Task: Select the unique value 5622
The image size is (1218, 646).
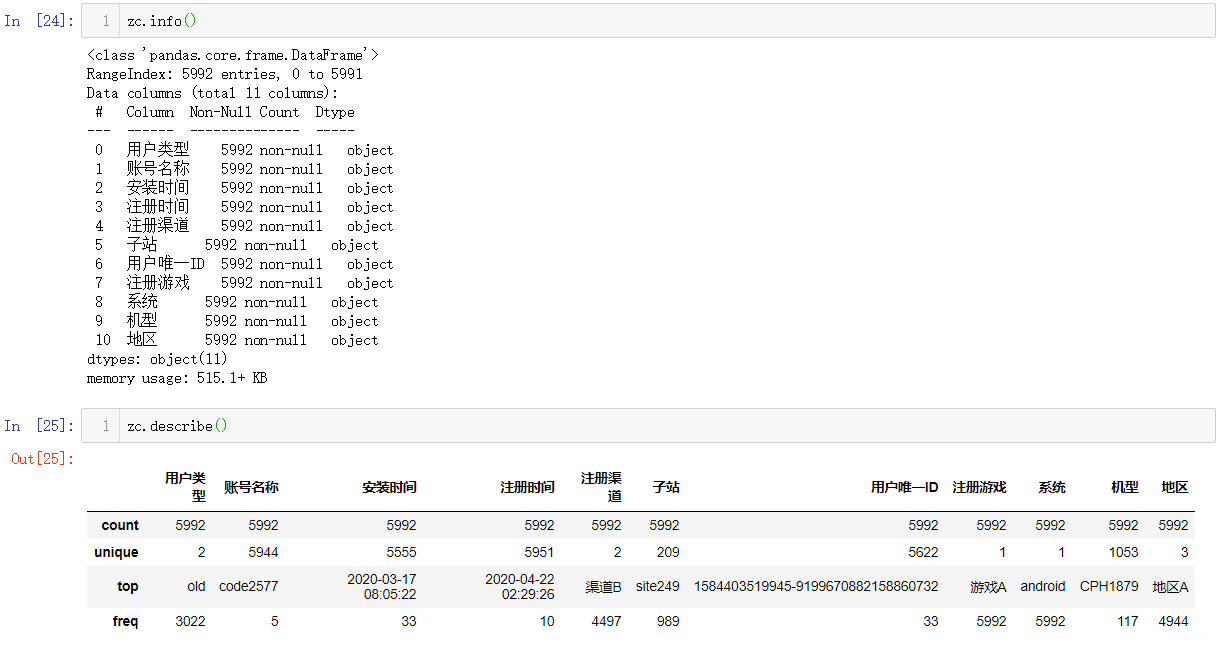Action: pyautogui.click(x=923, y=552)
